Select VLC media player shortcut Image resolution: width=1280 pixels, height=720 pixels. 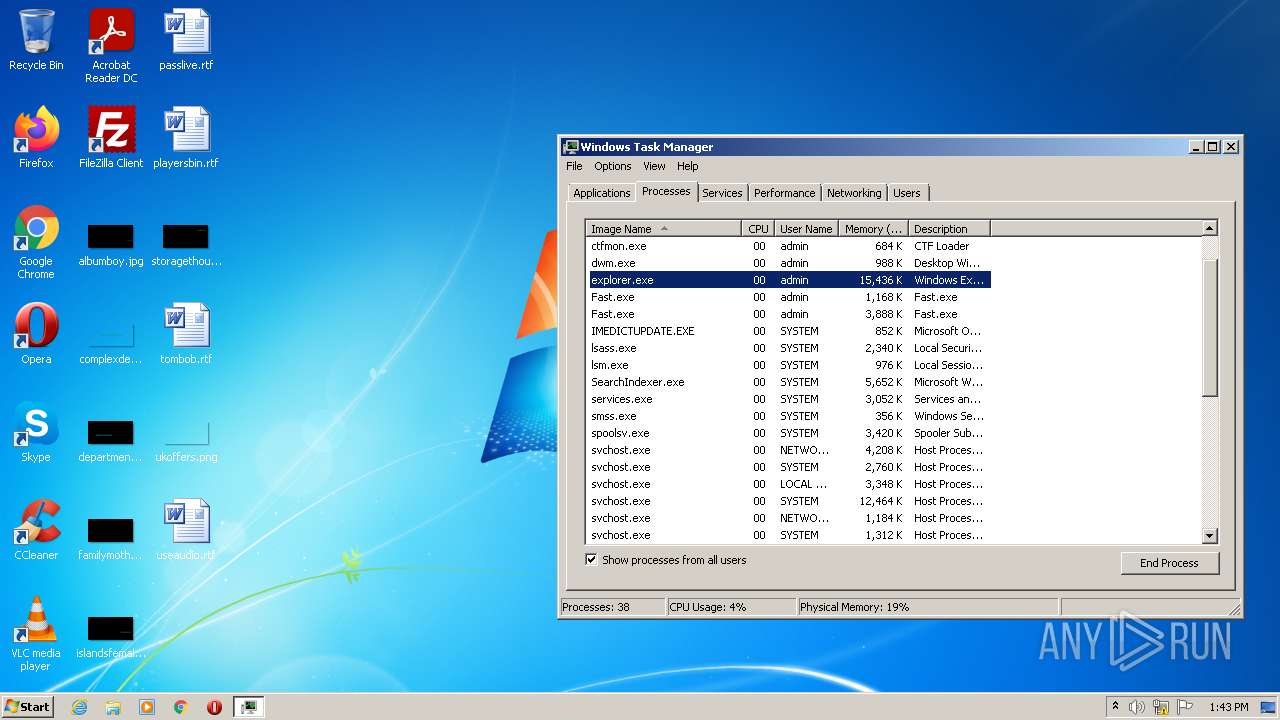[36, 635]
